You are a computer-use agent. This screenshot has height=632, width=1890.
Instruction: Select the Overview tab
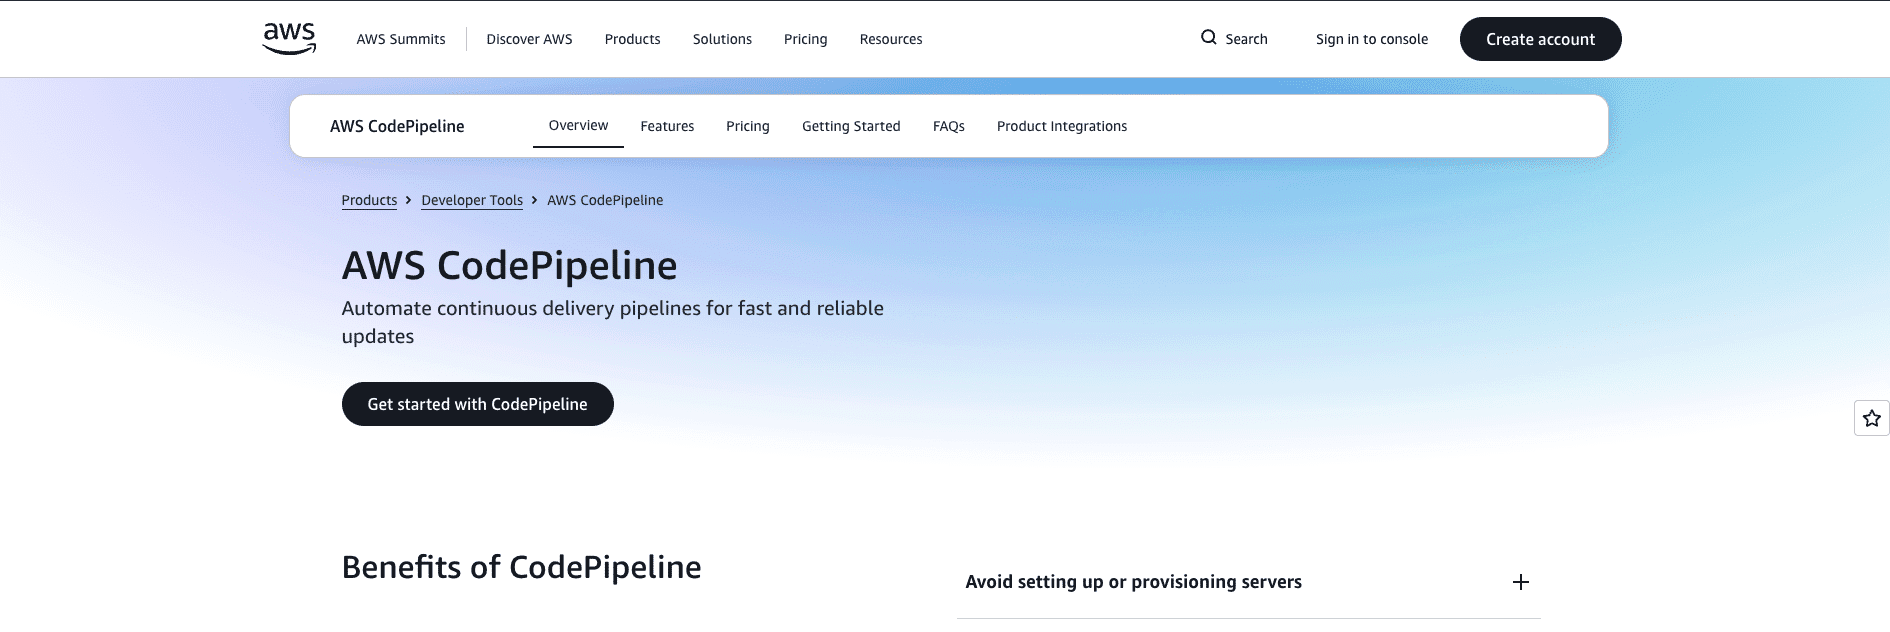pyautogui.click(x=578, y=126)
